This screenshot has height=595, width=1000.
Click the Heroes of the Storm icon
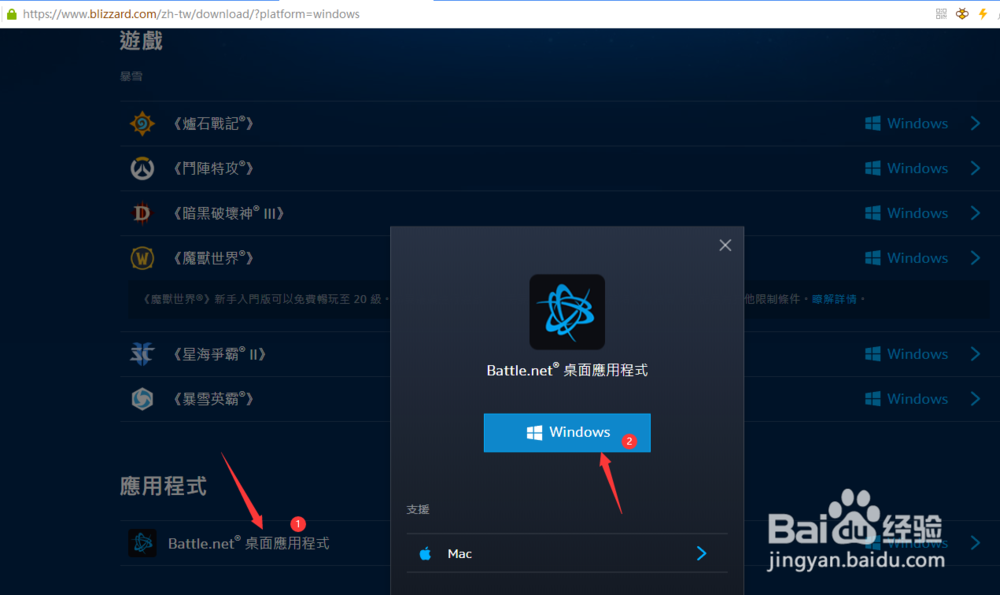142,399
